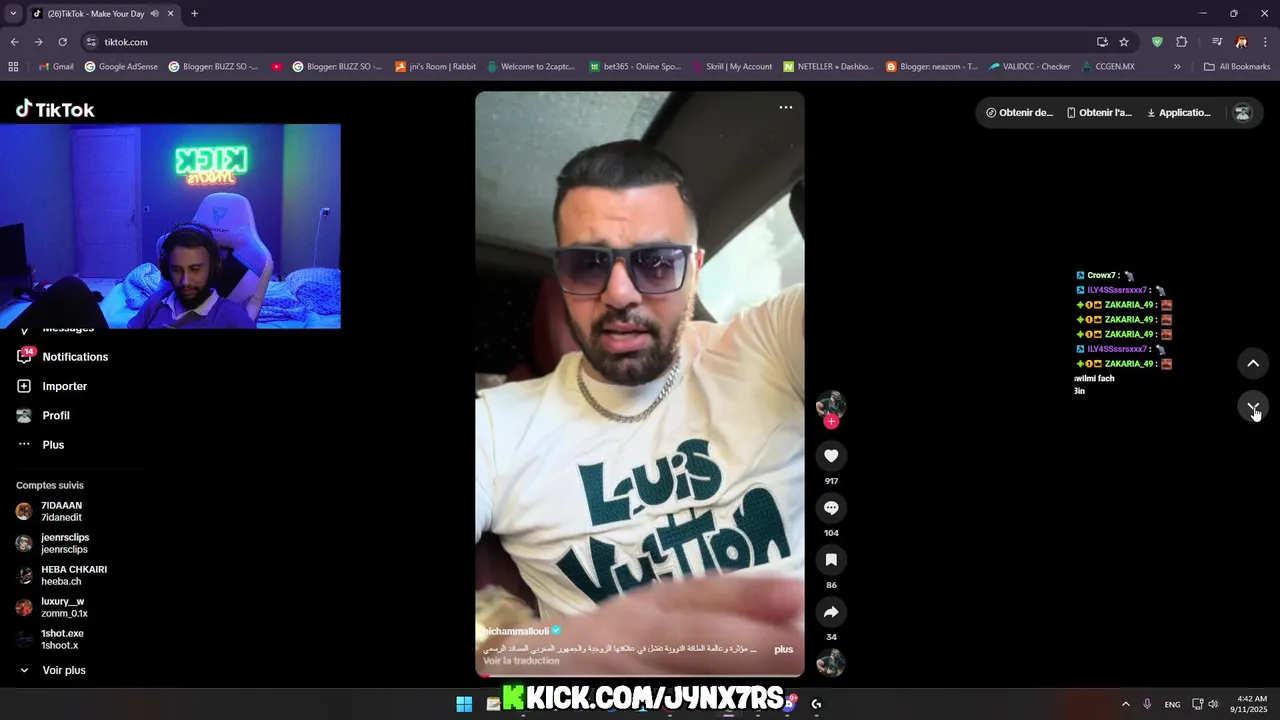The width and height of the screenshot is (1280, 720).
Task: Open the creator's profile avatar beside video
Action: point(831,404)
